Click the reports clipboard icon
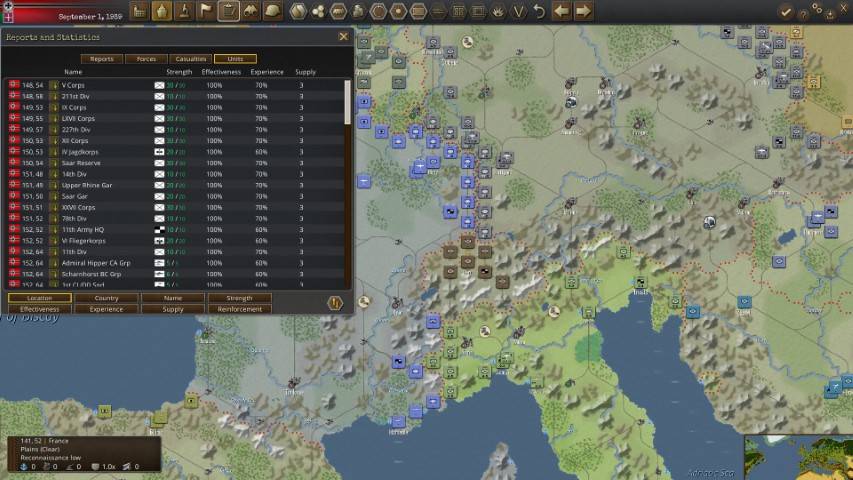 228,11
